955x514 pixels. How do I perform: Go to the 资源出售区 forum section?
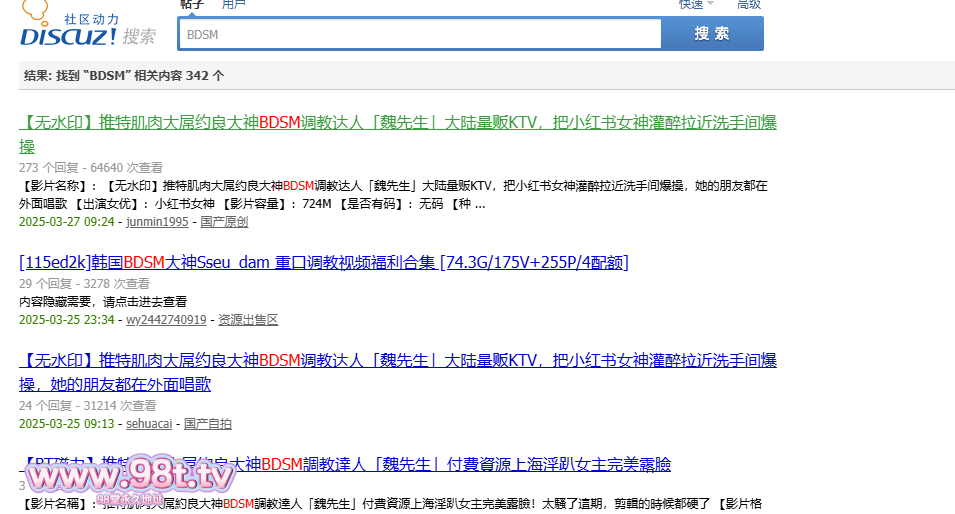[x=248, y=320]
